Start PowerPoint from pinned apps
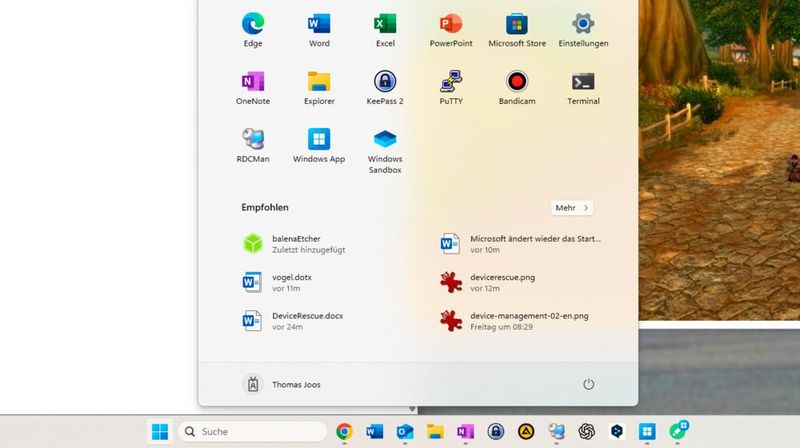 [x=451, y=30]
